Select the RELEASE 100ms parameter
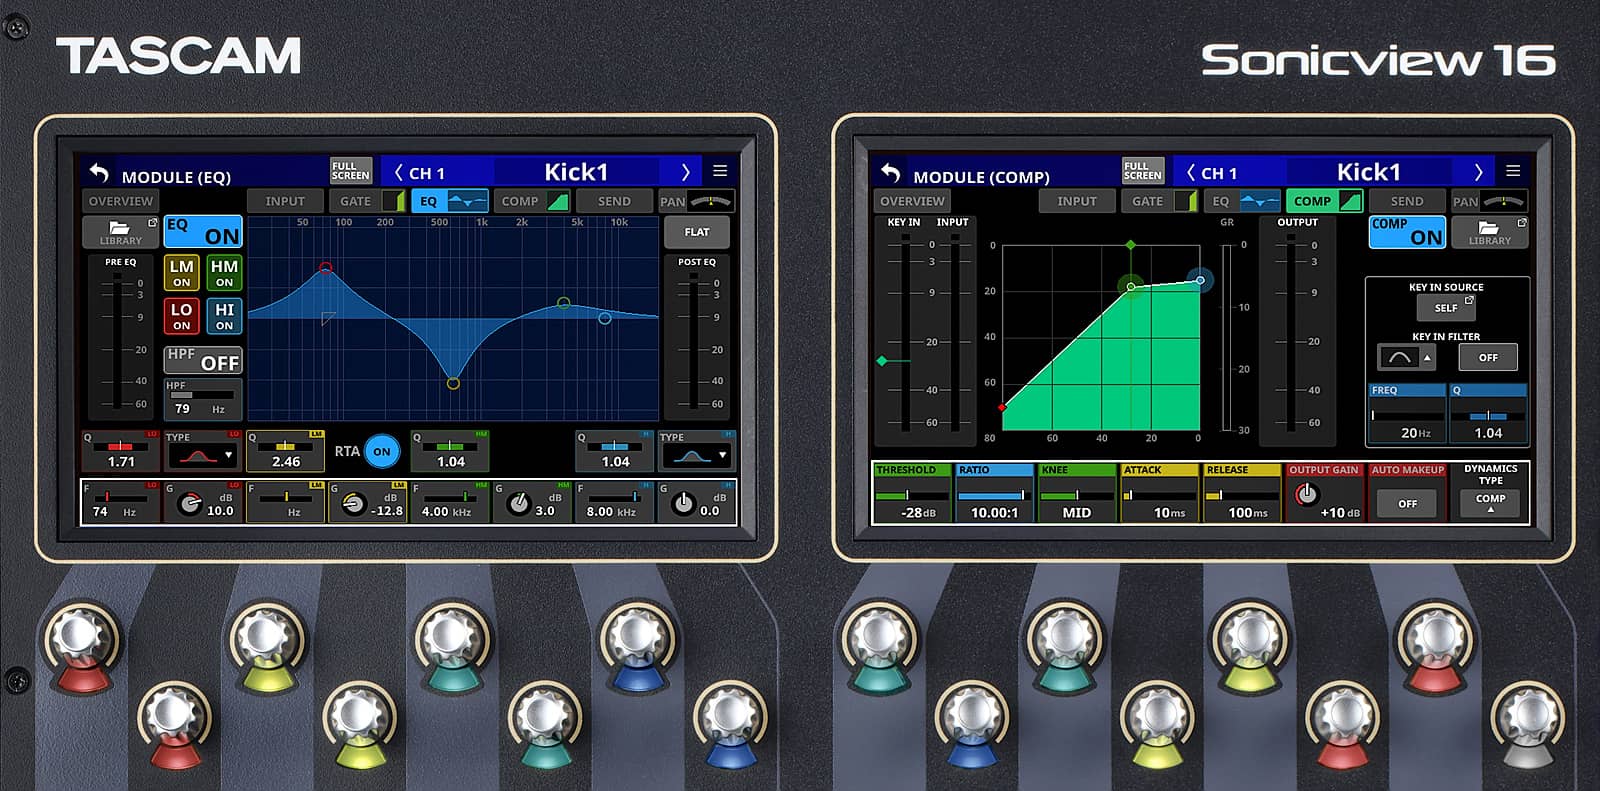This screenshot has height=791, width=1600. click(1241, 494)
